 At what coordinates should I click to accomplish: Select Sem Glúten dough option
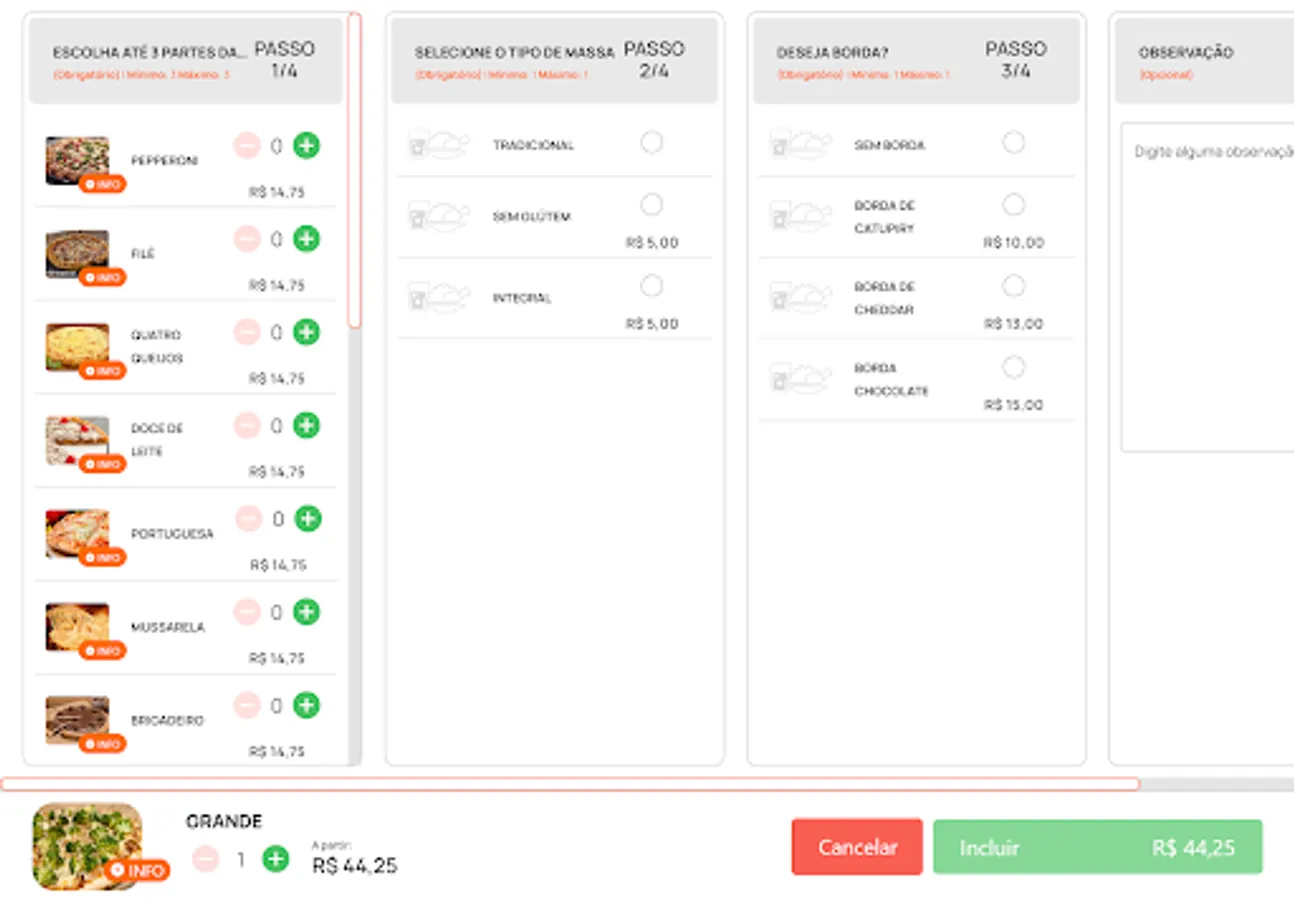[651, 205]
